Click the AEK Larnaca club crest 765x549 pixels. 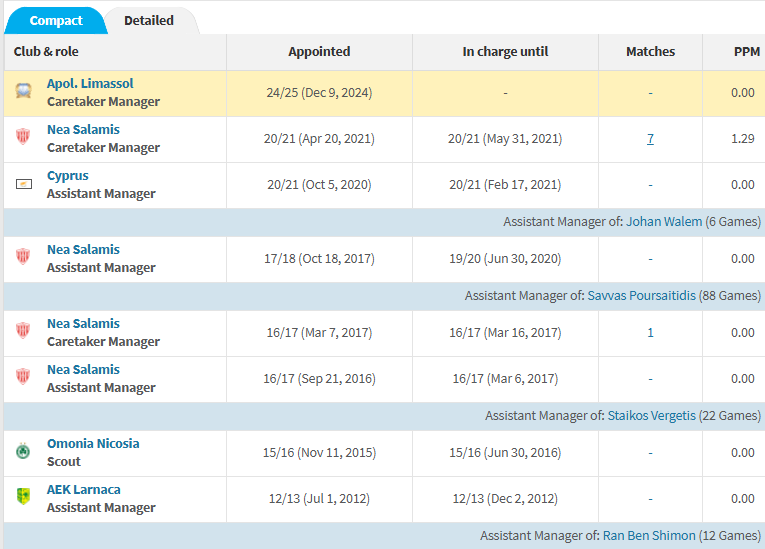[x=23, y=496]
